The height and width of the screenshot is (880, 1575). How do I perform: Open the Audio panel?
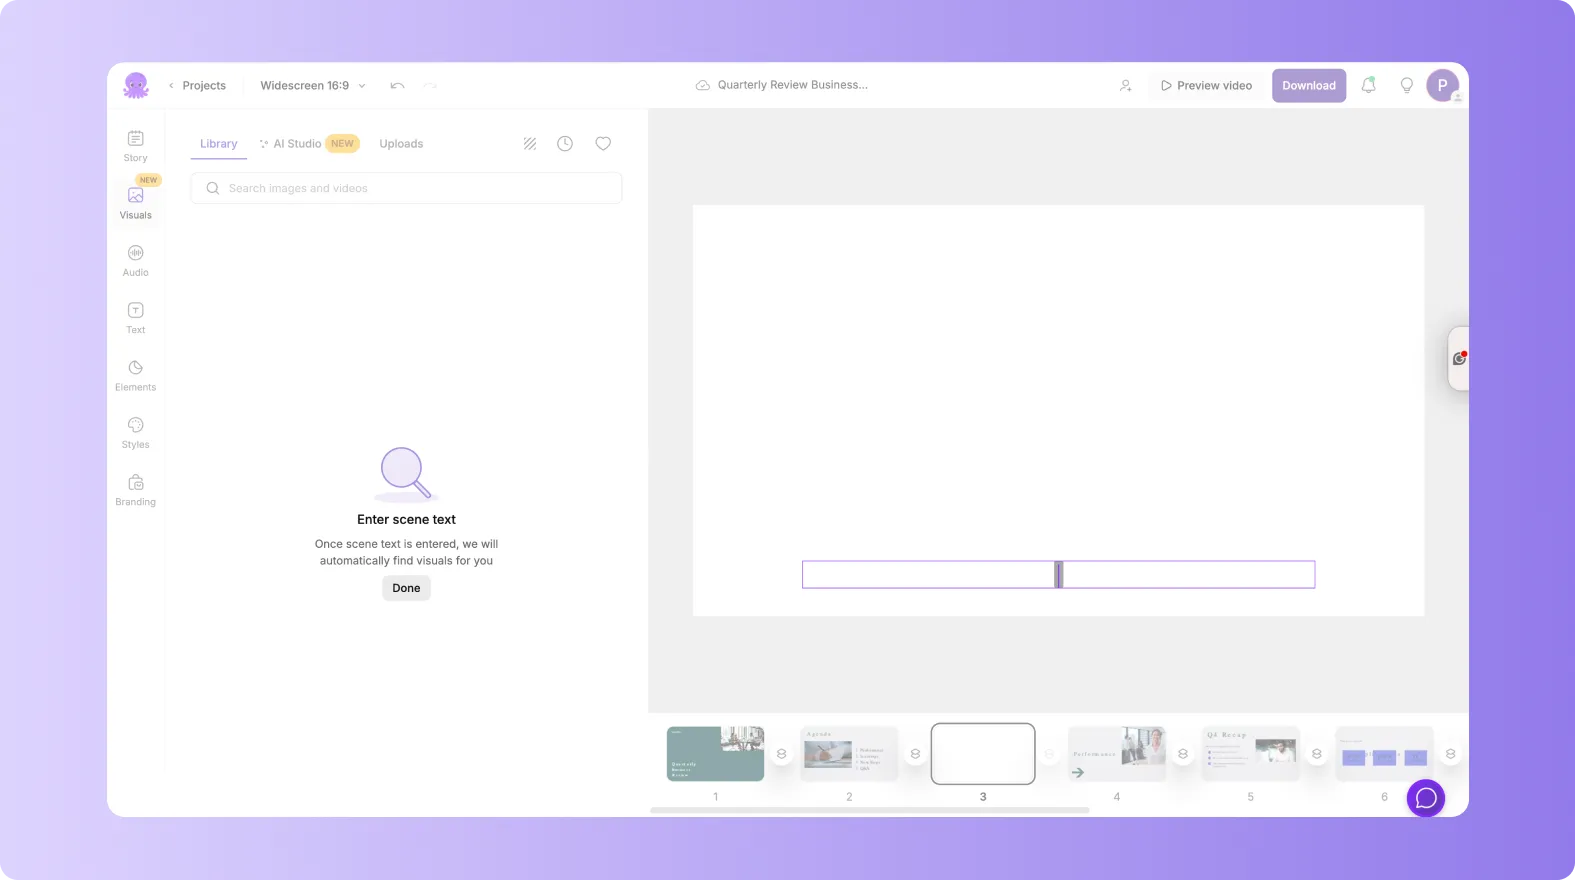click(135, 260)
